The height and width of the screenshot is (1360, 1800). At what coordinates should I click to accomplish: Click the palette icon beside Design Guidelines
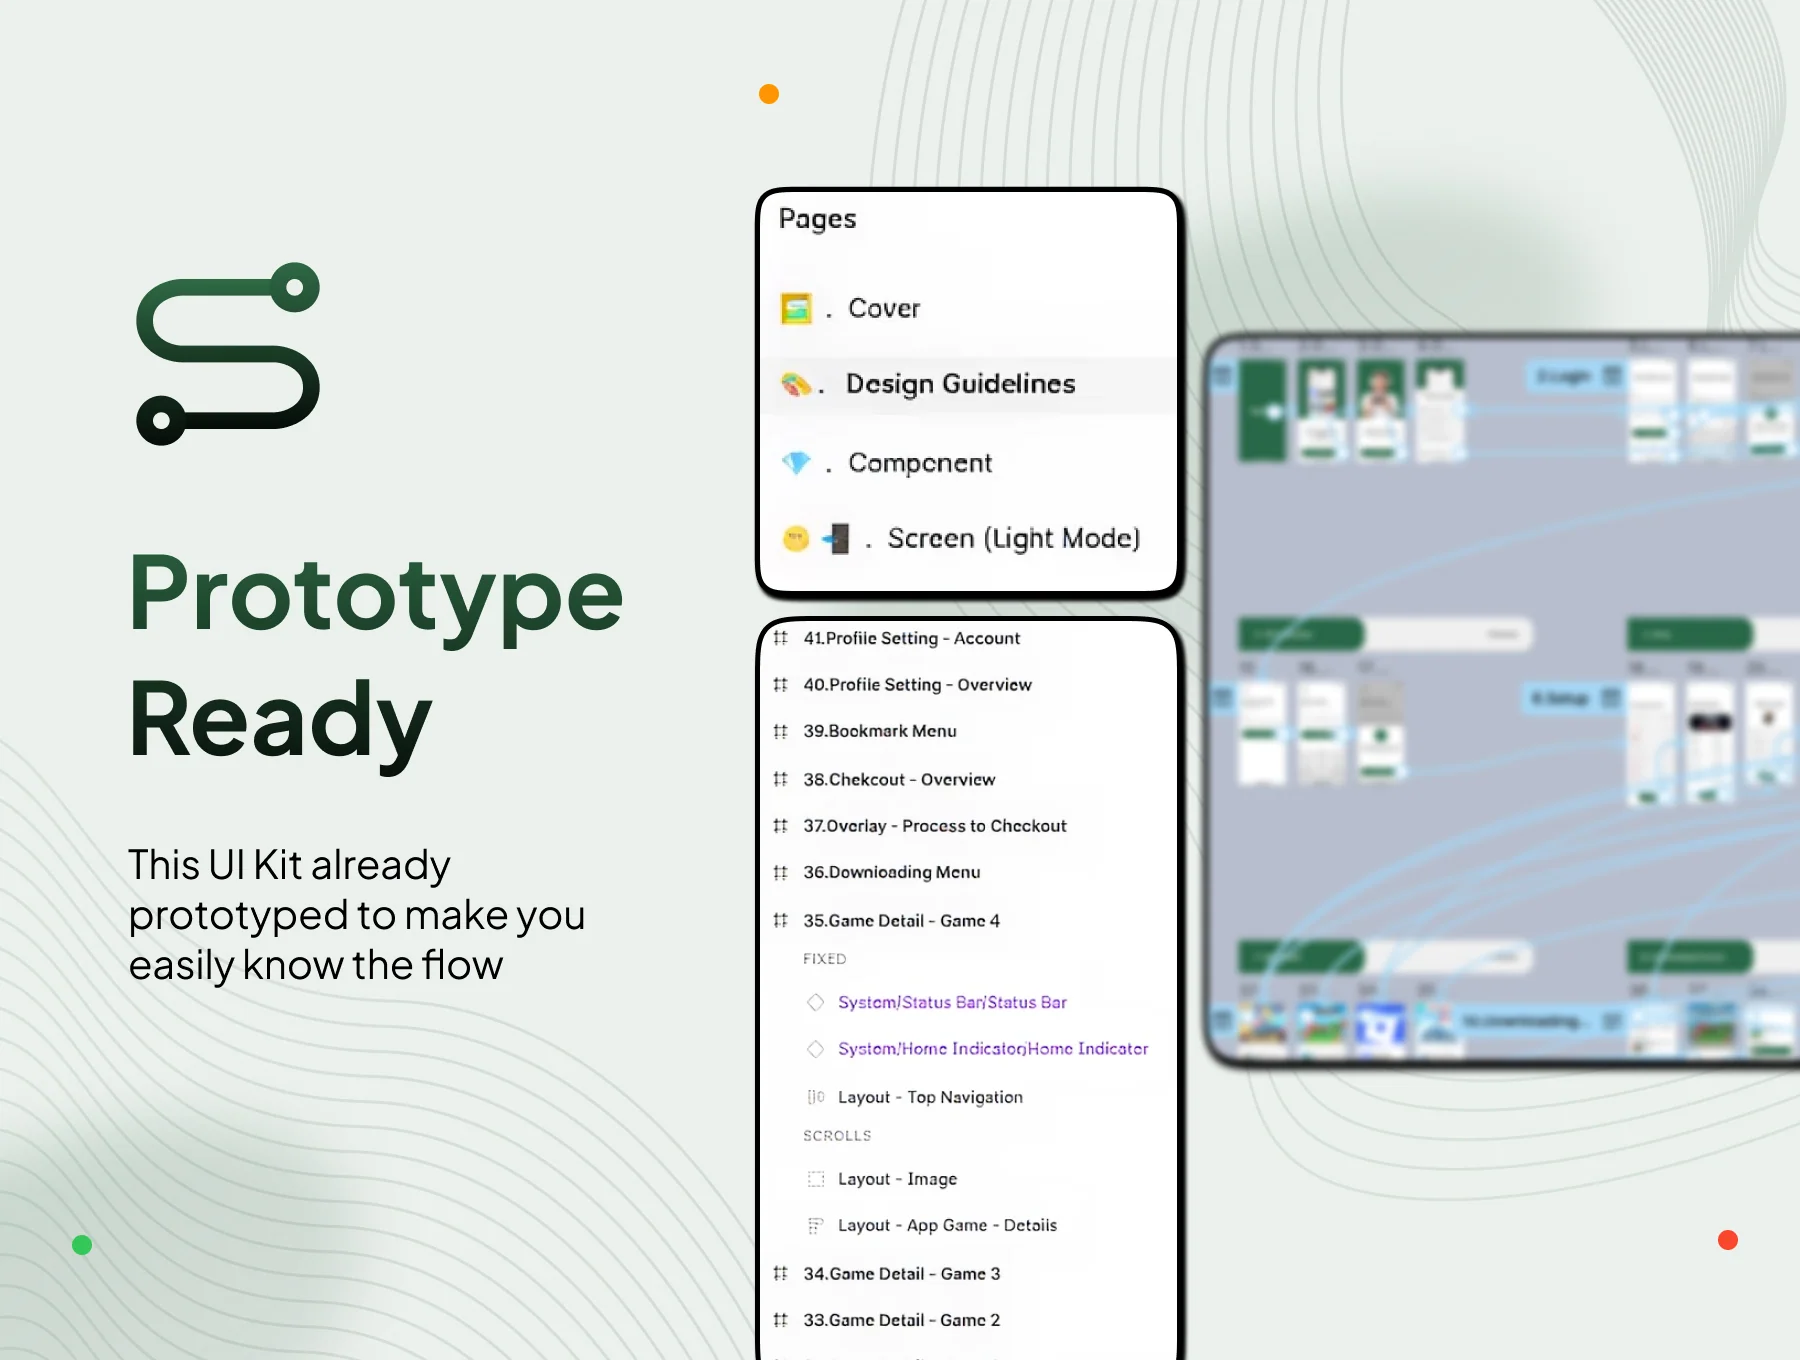796,384
